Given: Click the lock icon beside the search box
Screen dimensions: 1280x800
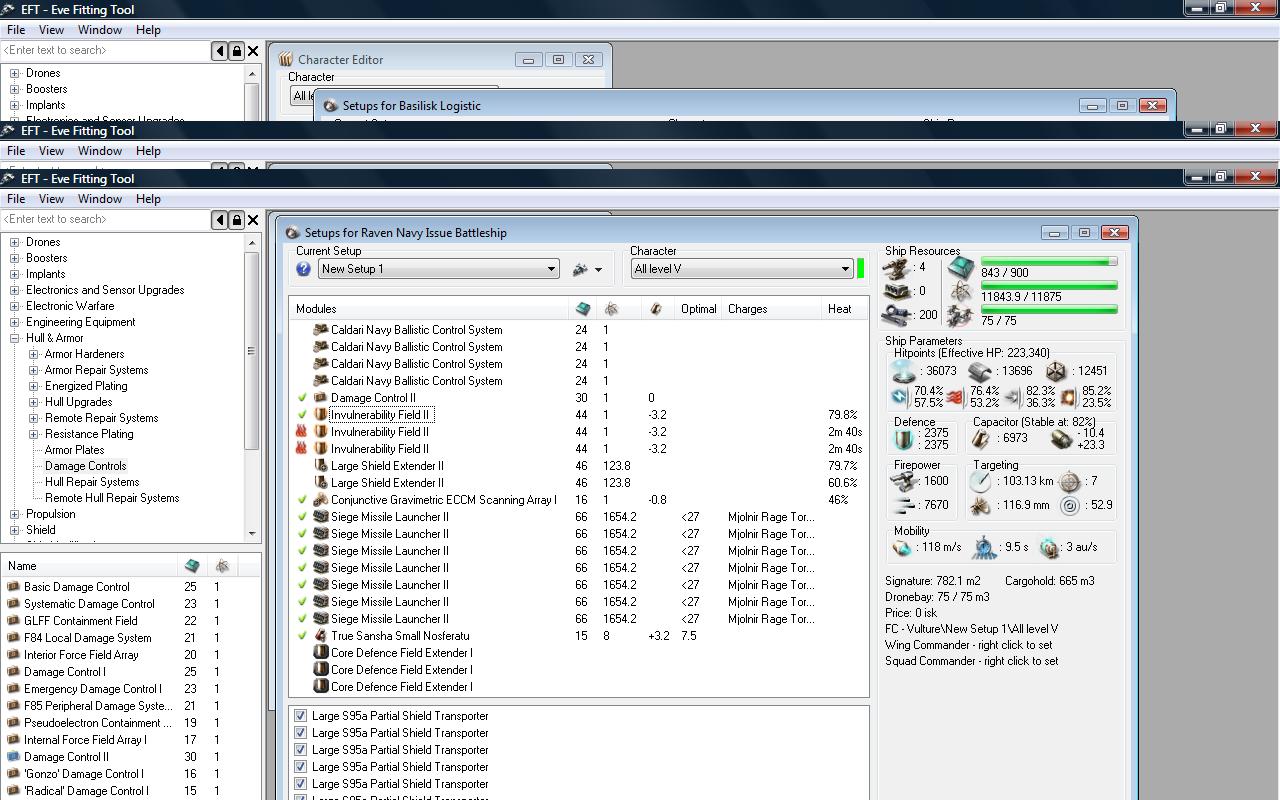Looking at the screenshot, I should [x=236, y=219].
